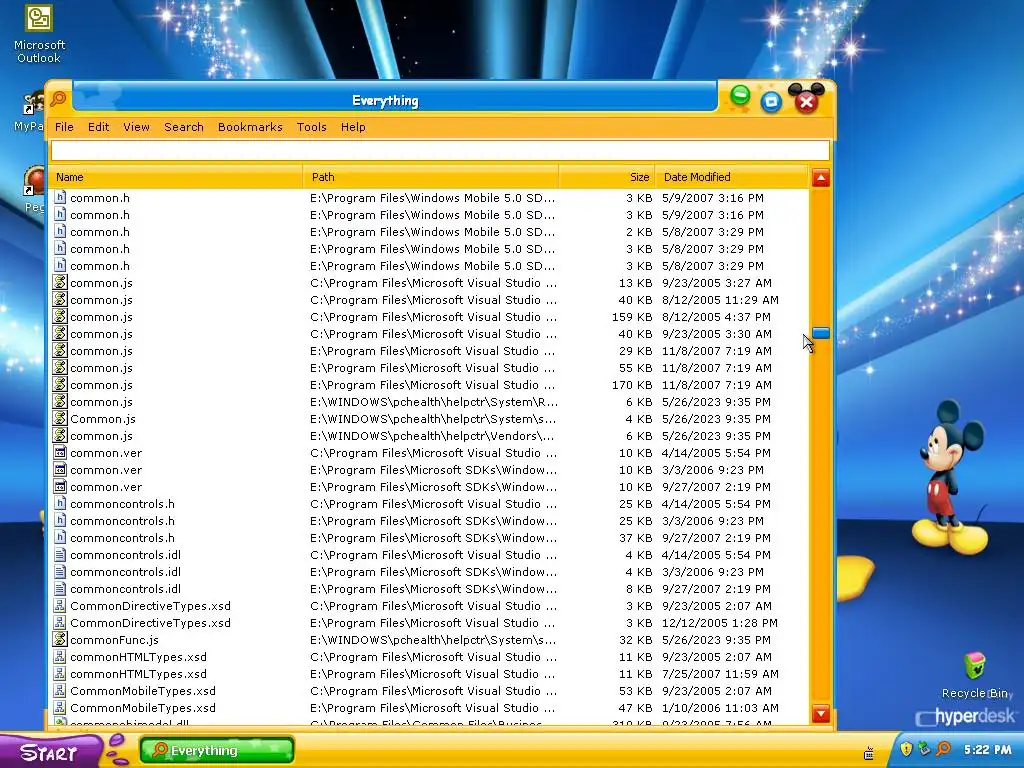Open the Edit menu
Image resolution: width=1024 pixels, height=768 pixels.
[x=99, y=127]
